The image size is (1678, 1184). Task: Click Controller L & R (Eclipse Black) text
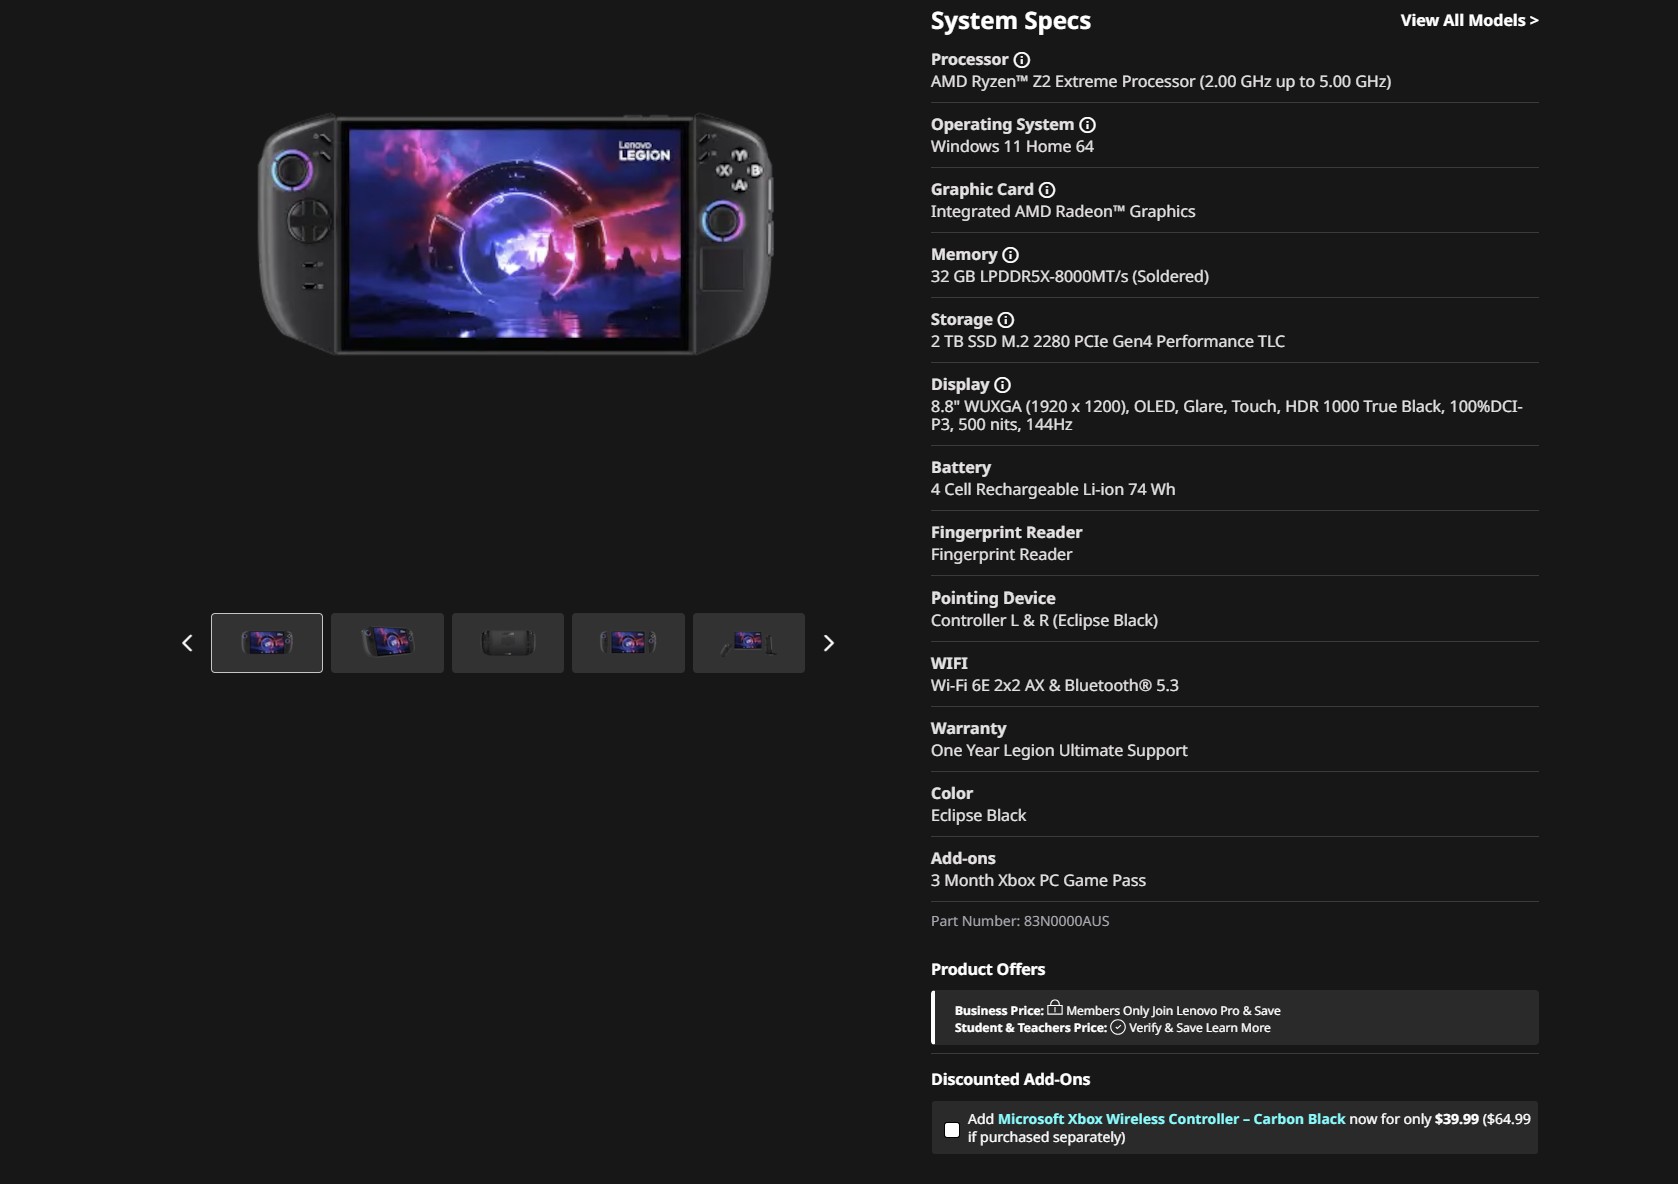click(x=1044, y=621)
